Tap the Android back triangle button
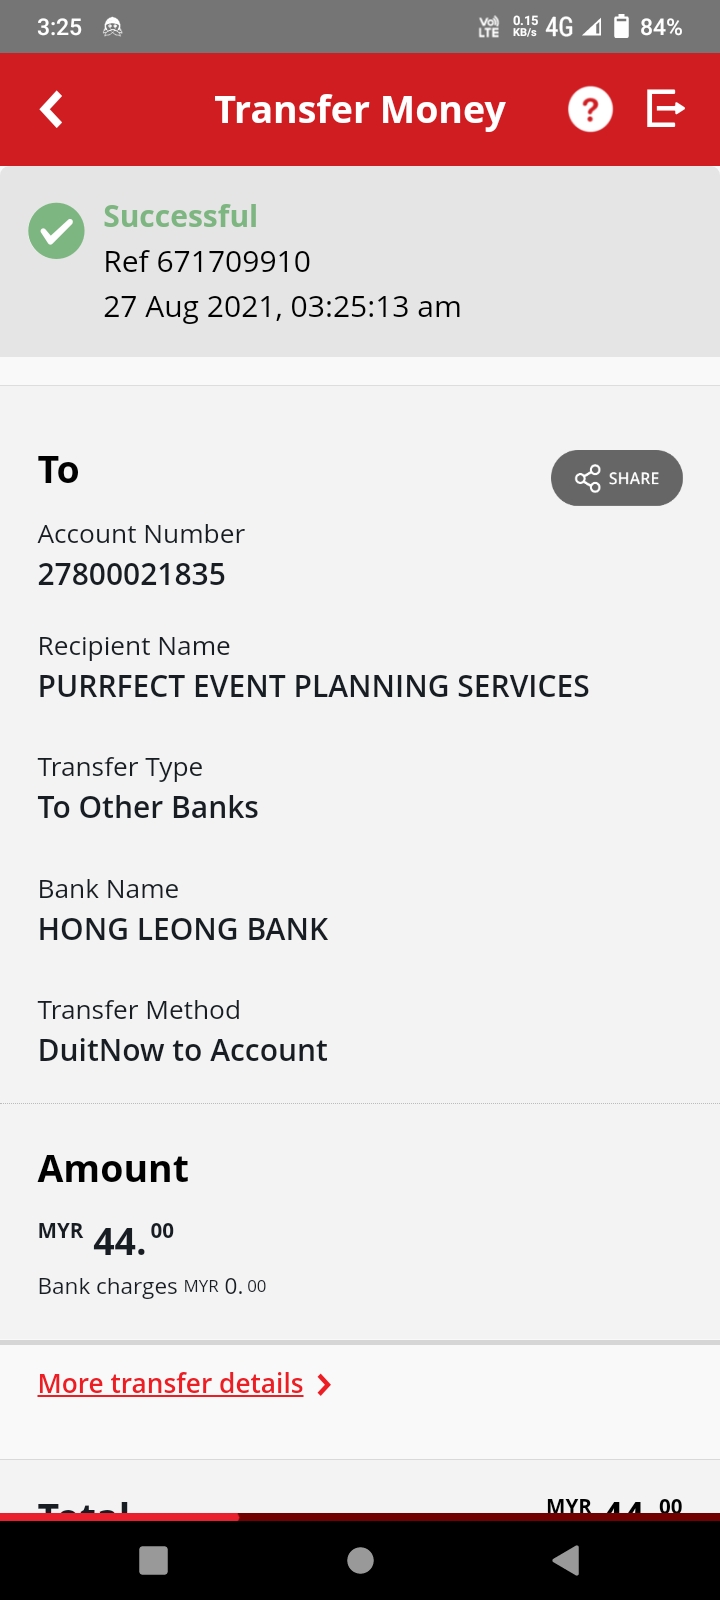The width and height of the screenshot is (720, 1600). 566,1560
